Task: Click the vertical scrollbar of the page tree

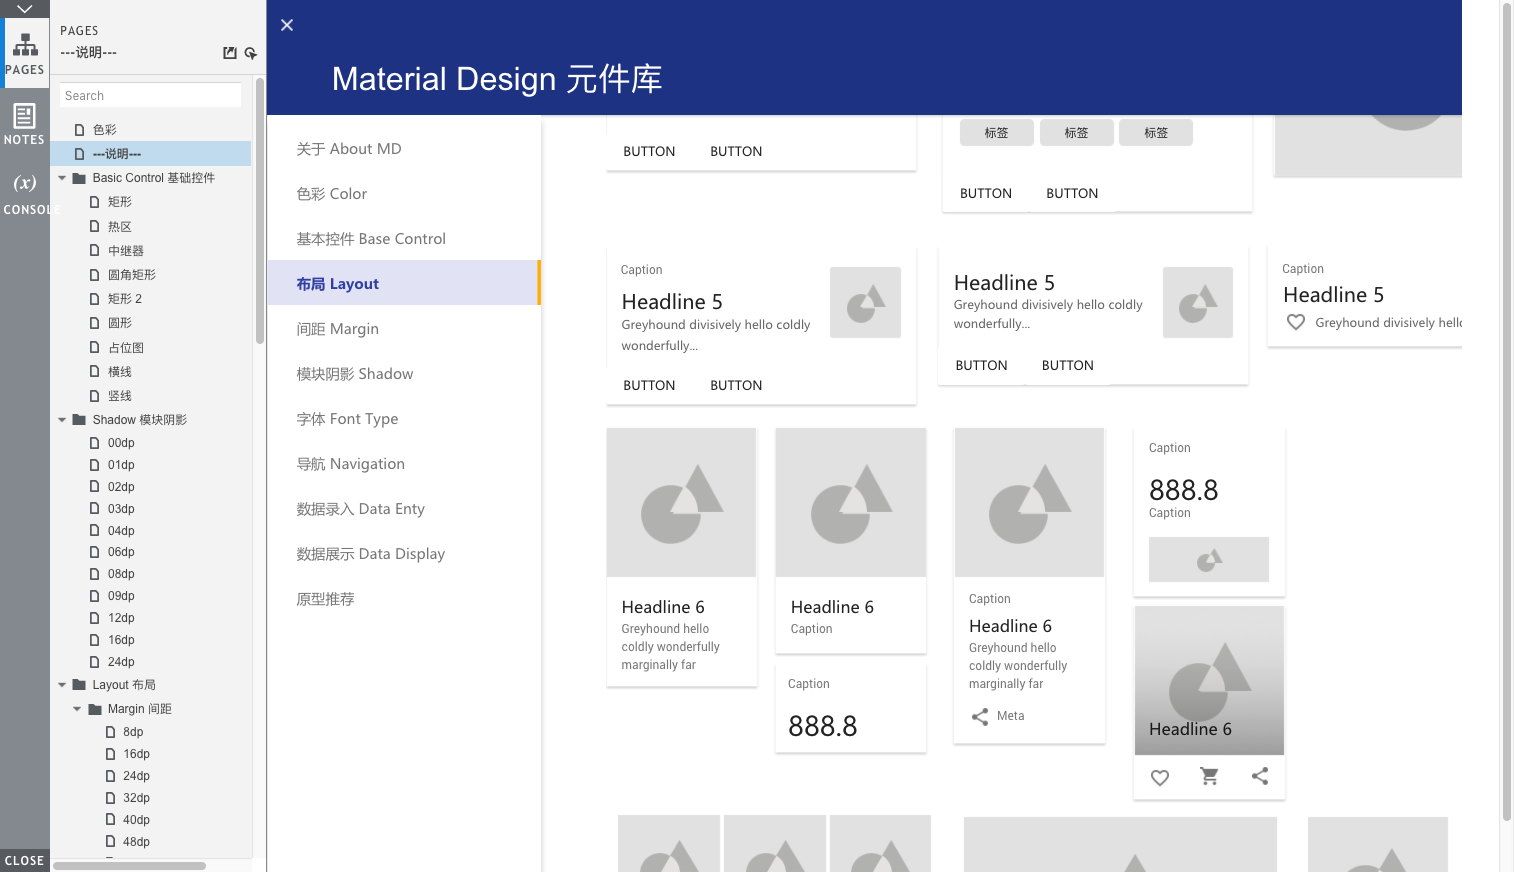Action: click(260, 210)
